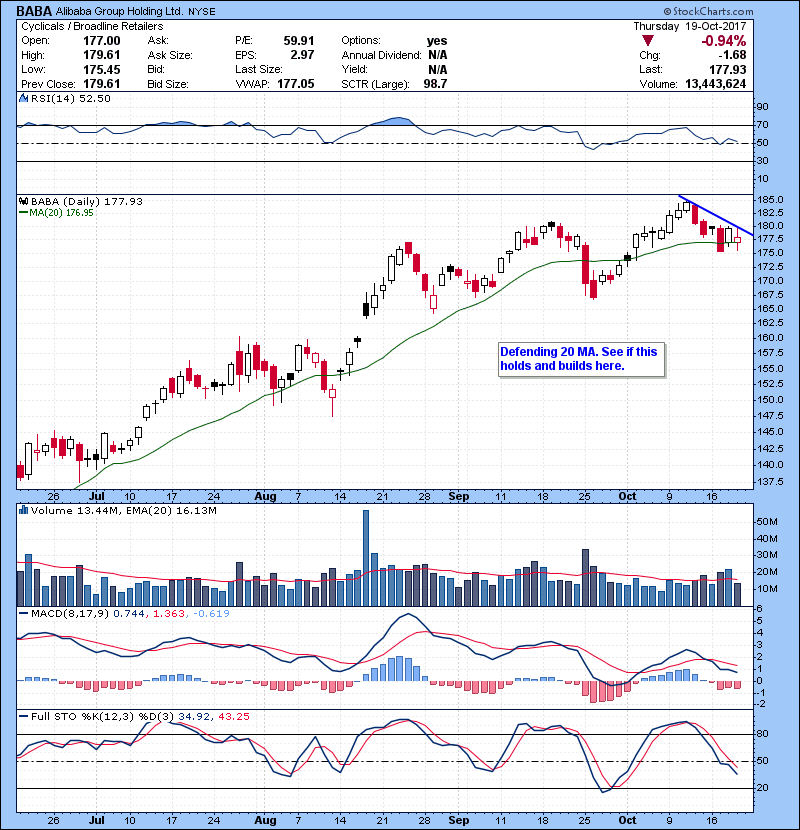Screen dimensions: 800x830
Task: Click the 80 stochastic axis label
Action: (762, 734)
